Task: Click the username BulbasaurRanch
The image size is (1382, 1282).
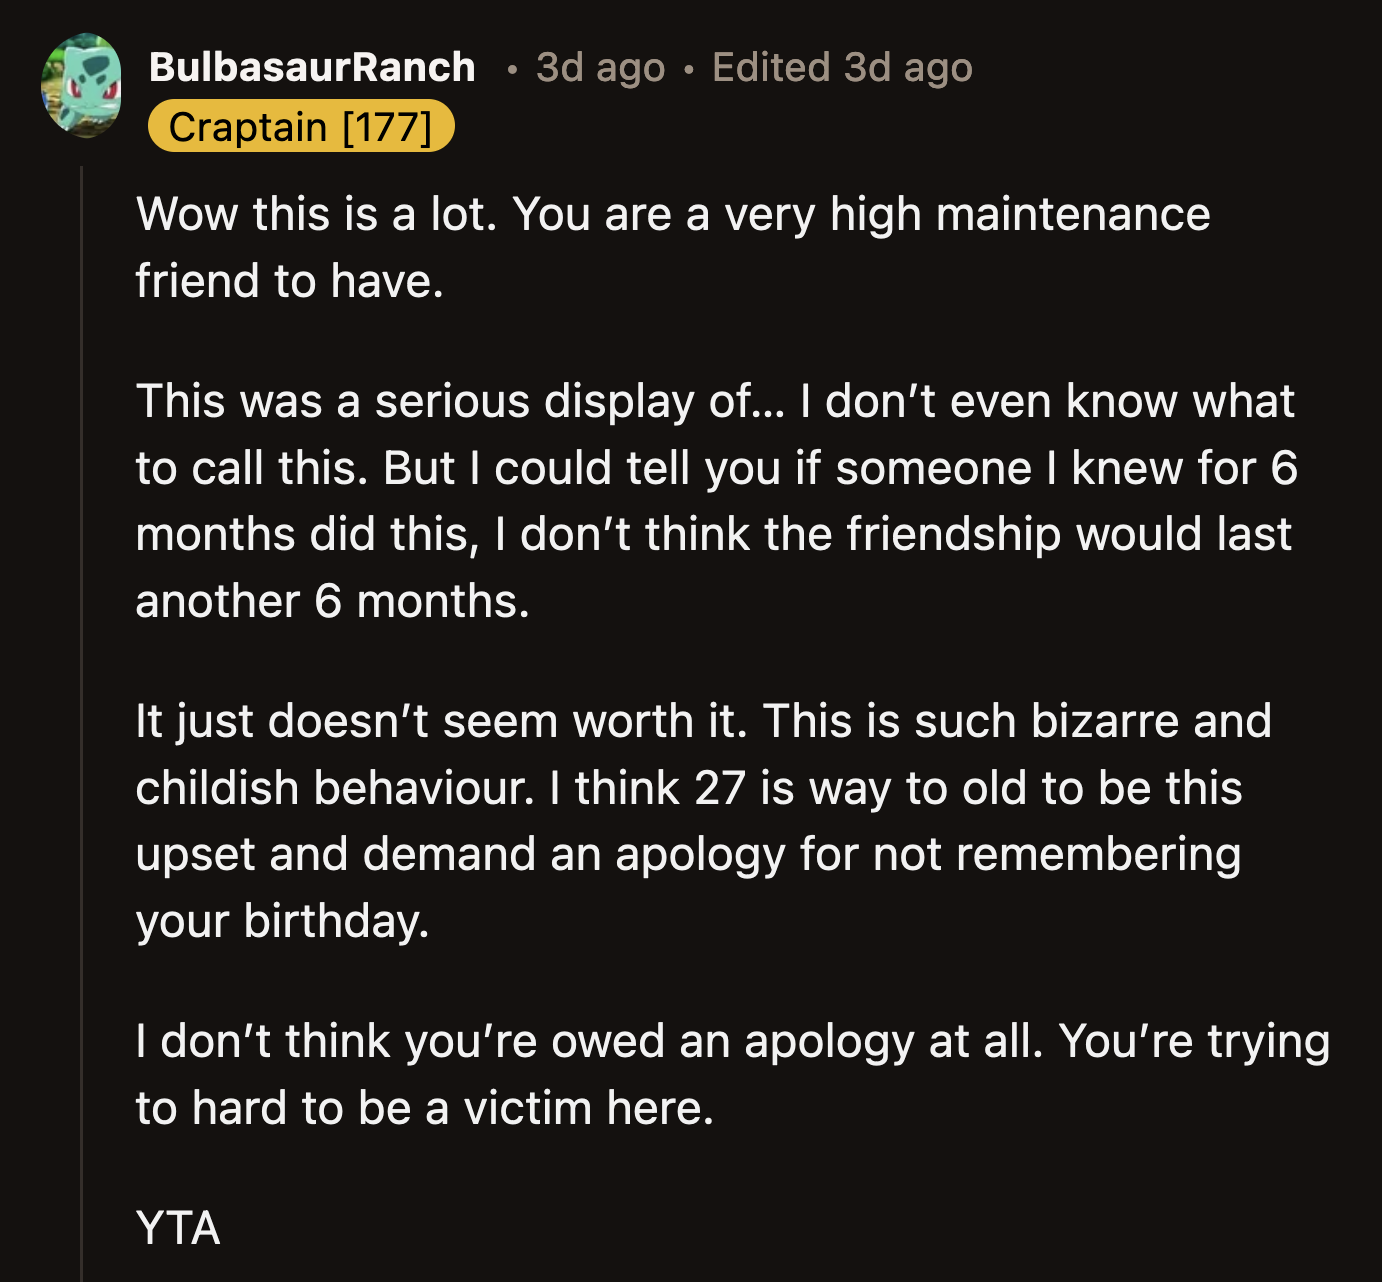Action: tap(312, 66)
